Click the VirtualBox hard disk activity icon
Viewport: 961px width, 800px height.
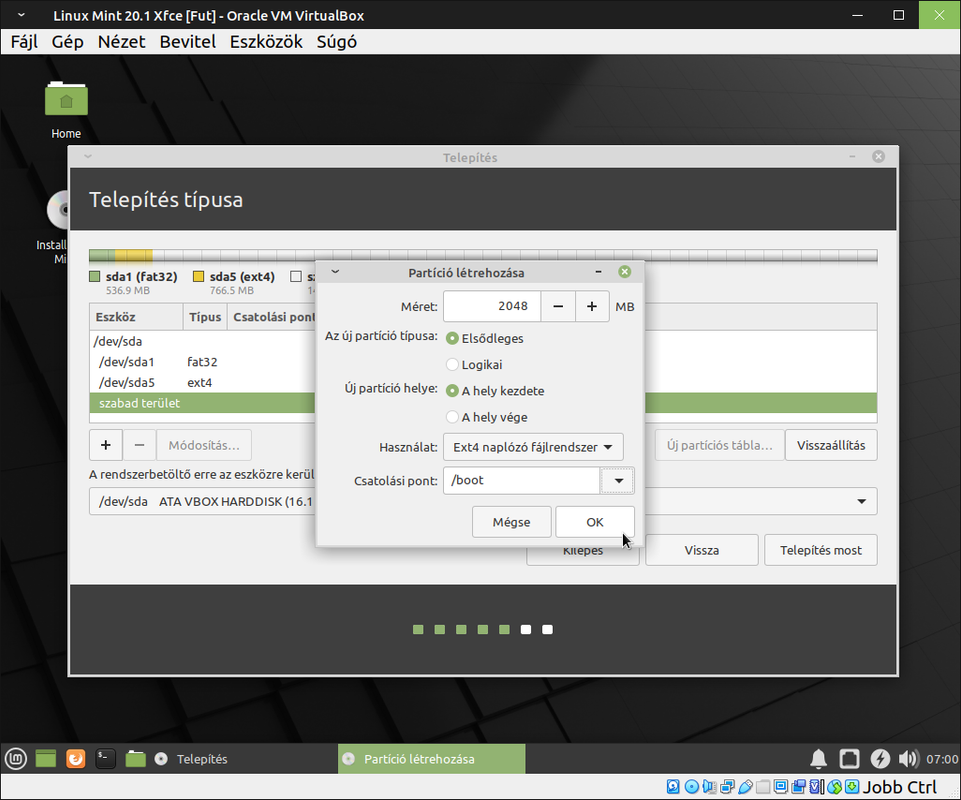(673, 787)
